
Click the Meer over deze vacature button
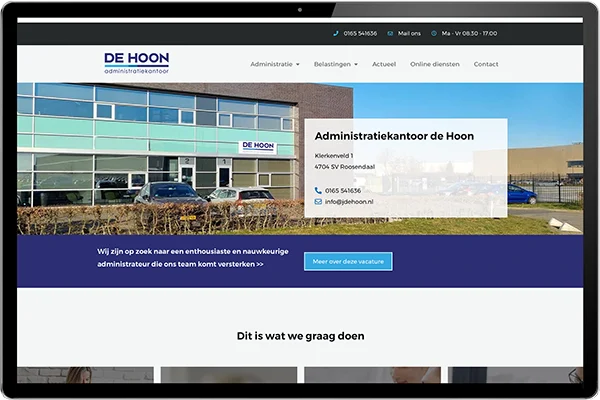tap(348, 261)
